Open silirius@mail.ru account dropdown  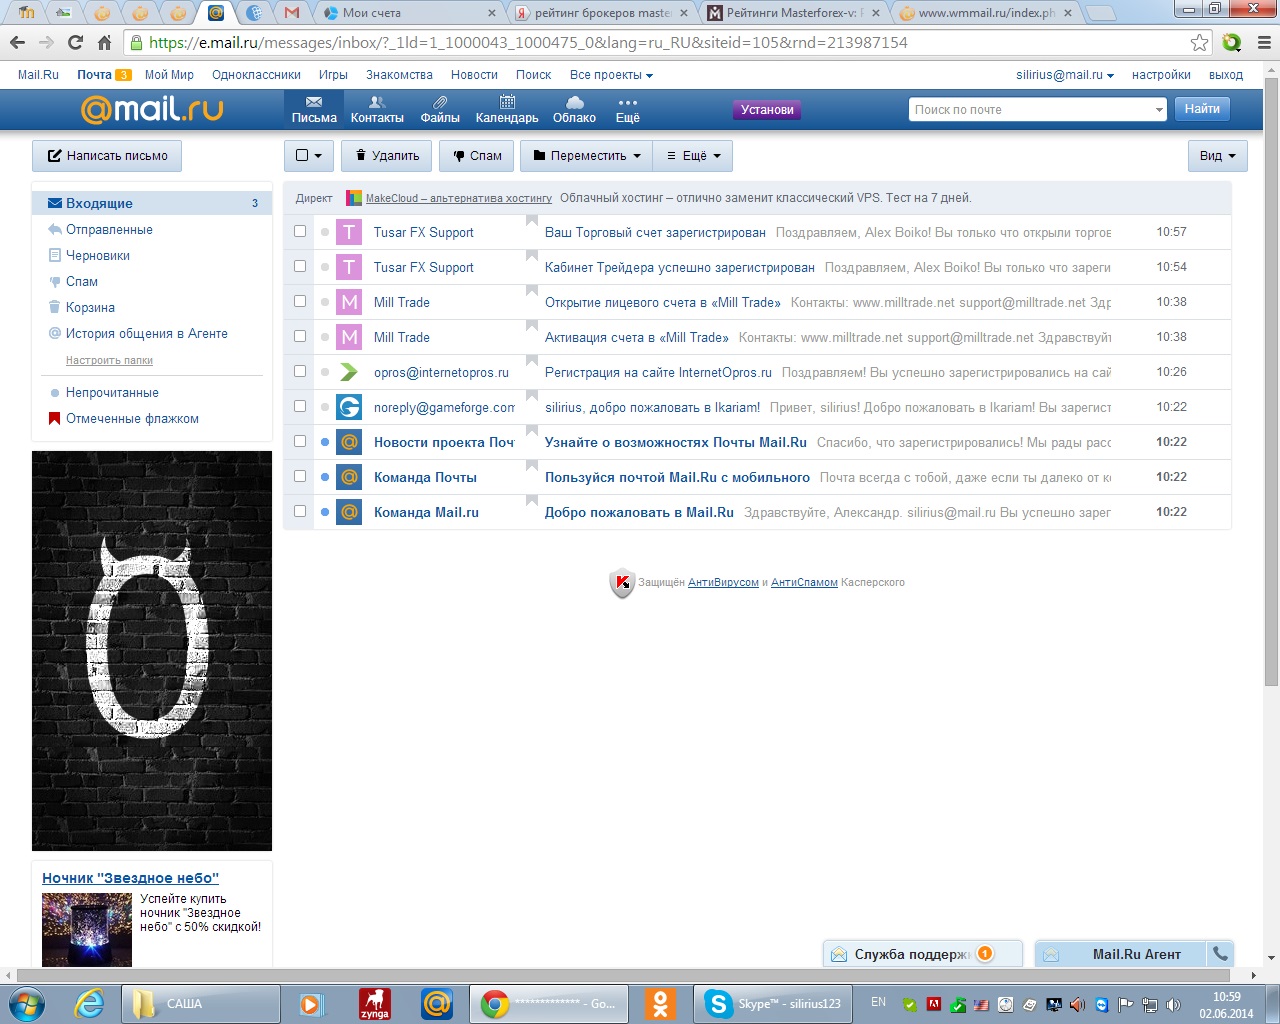(1065, 75)
